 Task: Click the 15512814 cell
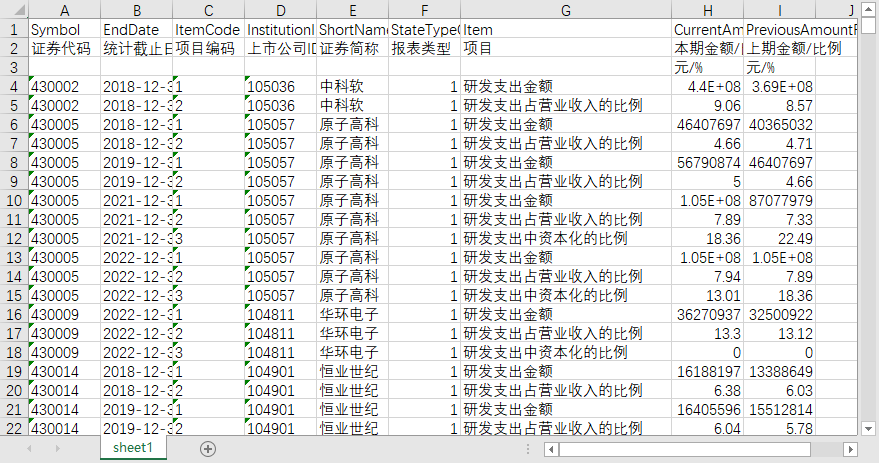(x=780, y=409)
